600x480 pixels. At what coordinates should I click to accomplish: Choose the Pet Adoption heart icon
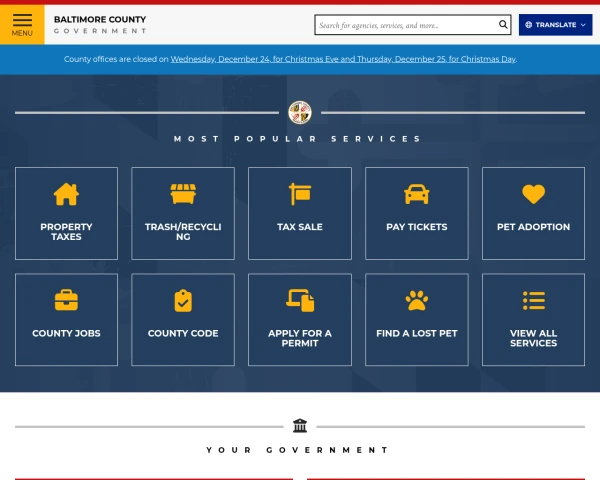pos(533,194)
